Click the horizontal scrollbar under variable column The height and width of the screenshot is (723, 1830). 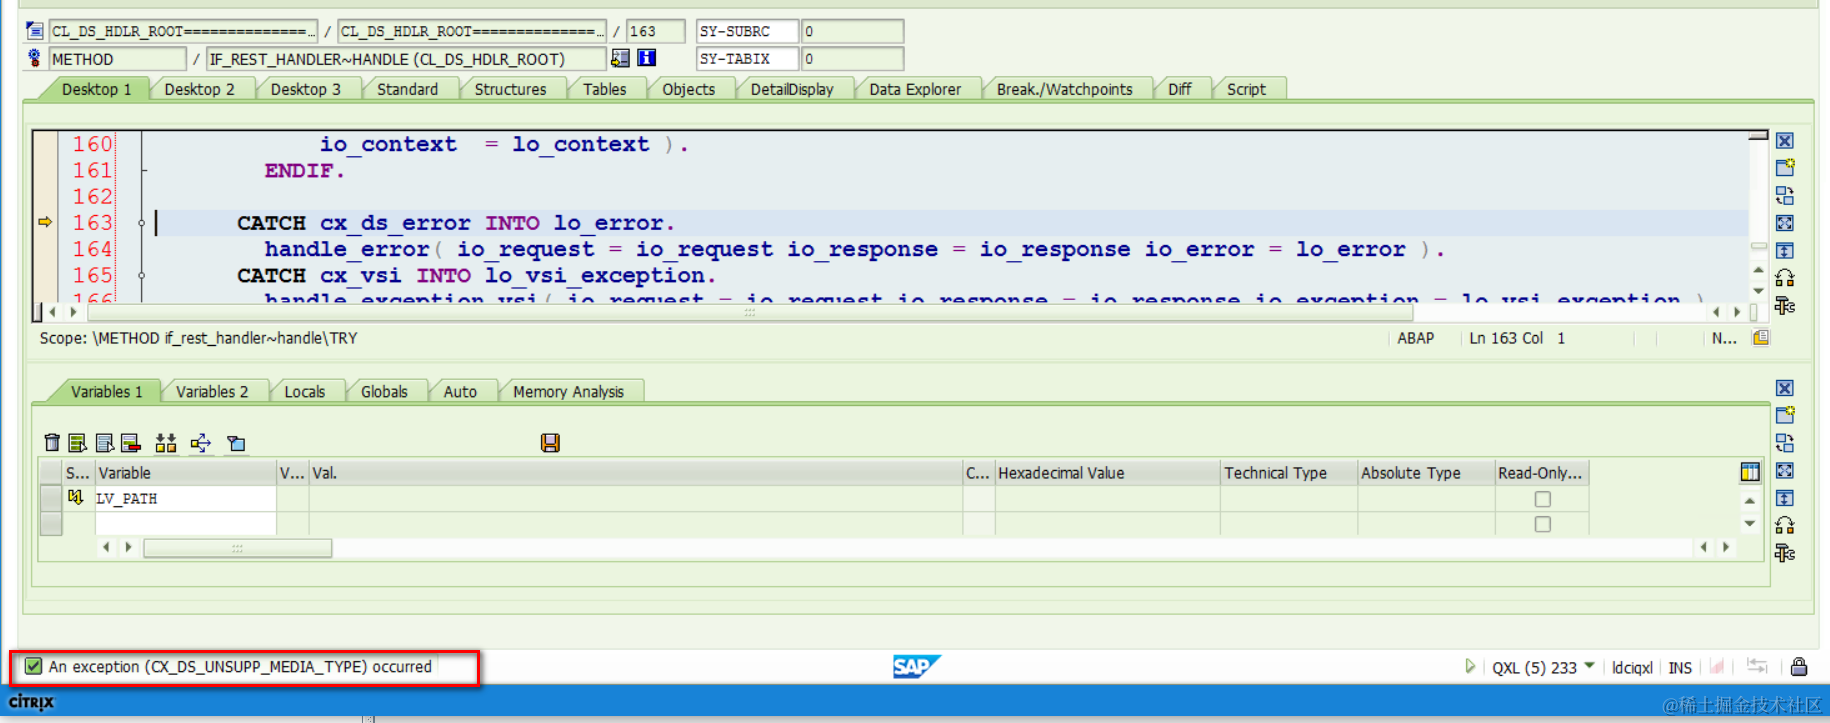pos(238,548)
